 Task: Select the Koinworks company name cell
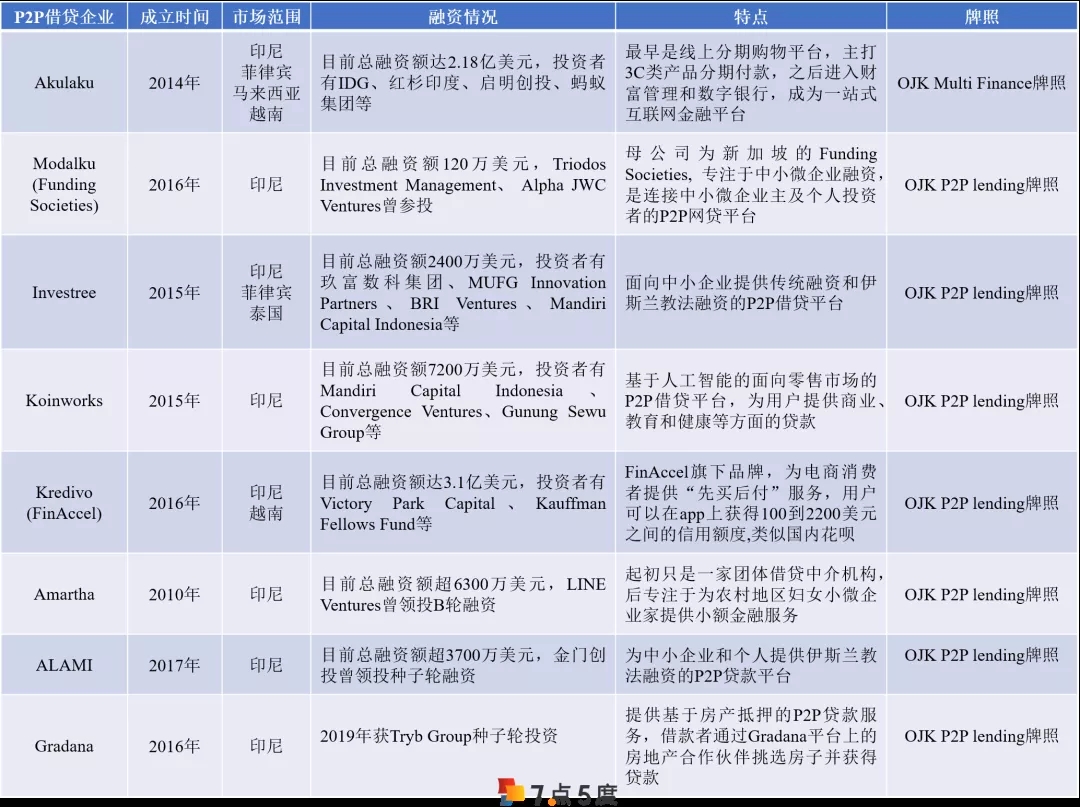click(x=64, y=400)
